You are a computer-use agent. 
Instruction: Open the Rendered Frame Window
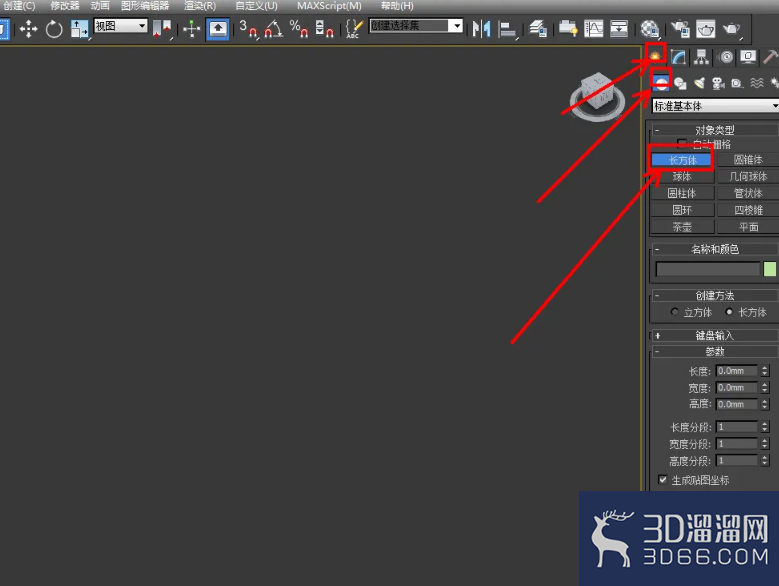pos(705,29)
